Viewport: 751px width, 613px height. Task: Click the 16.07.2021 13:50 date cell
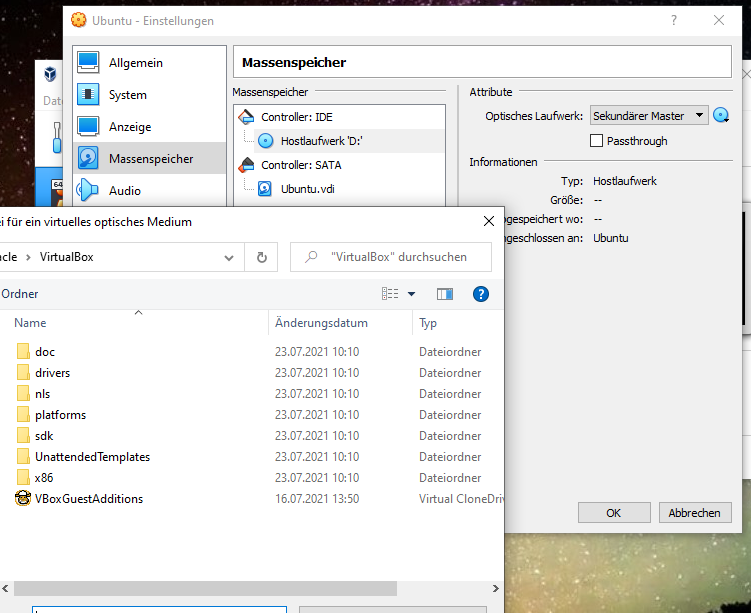click(317, 499)
